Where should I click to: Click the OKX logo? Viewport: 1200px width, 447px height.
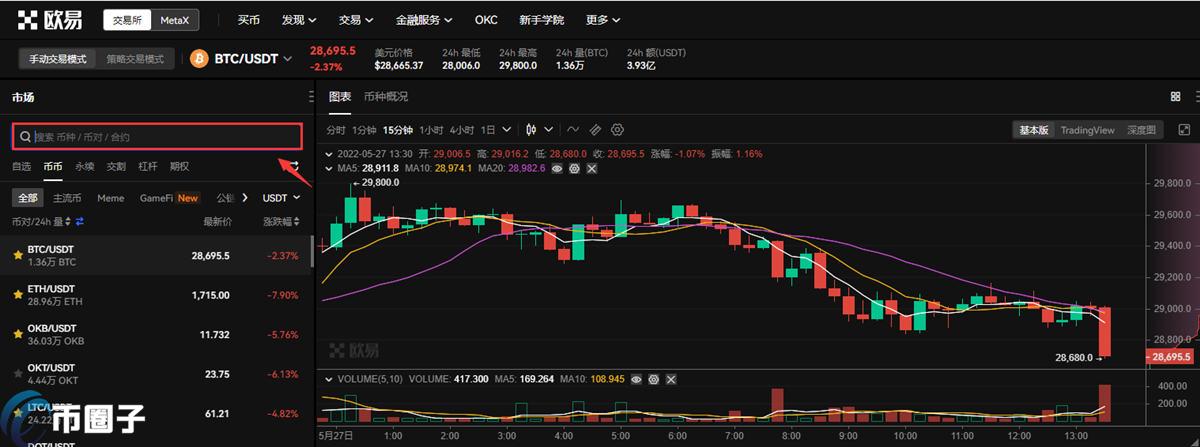point(50,19)
